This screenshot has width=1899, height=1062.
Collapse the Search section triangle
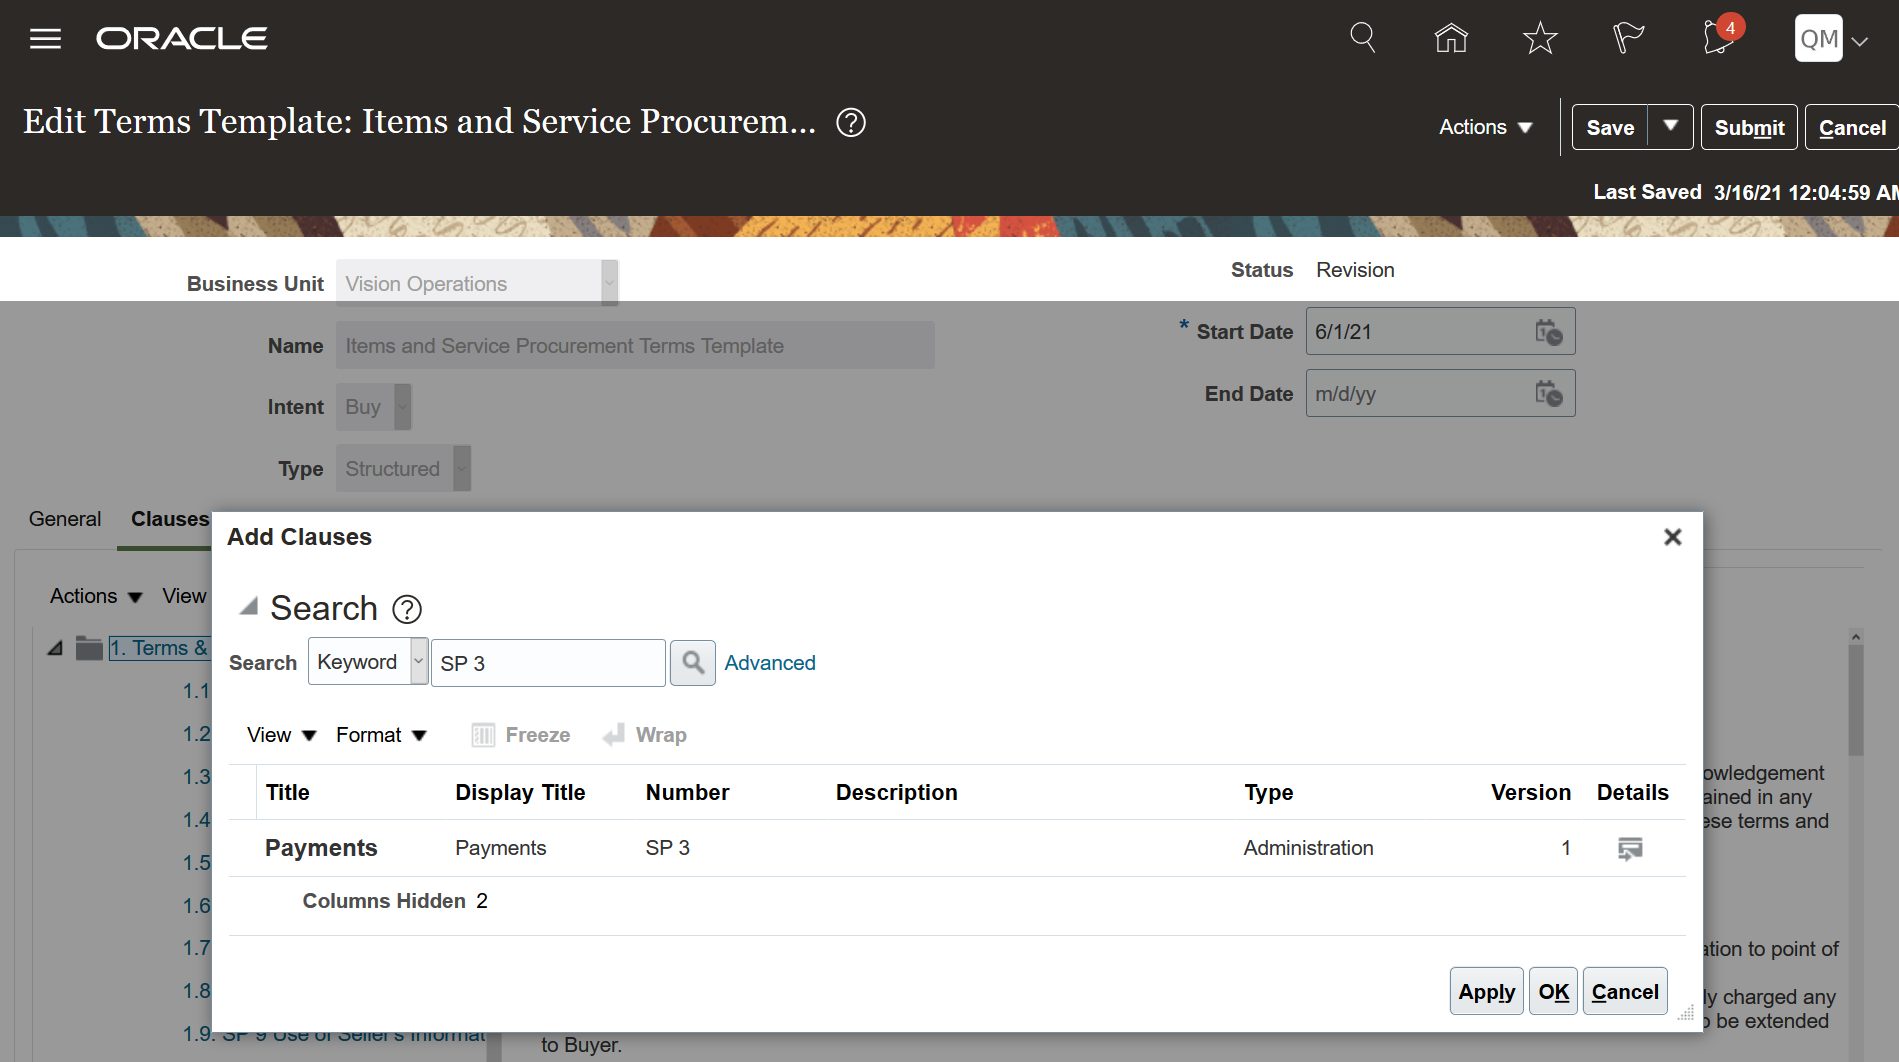click(249, 607)
